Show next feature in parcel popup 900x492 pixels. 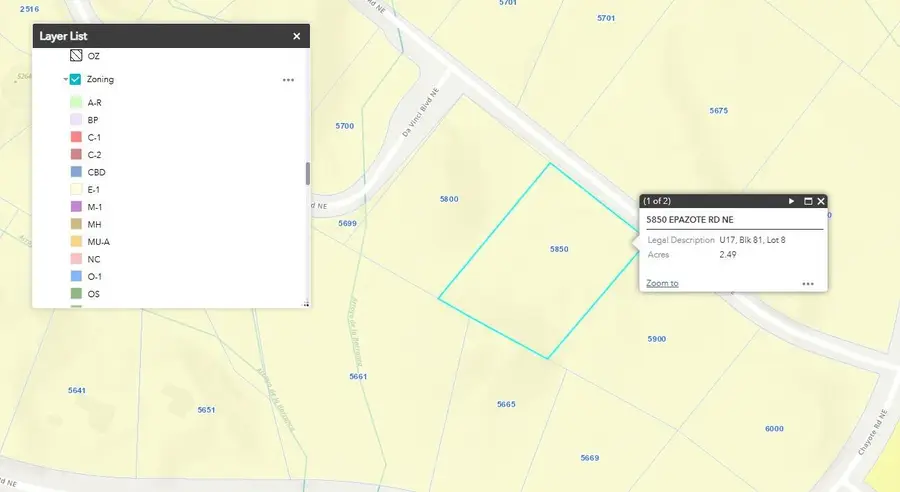[x=791, y=201]
